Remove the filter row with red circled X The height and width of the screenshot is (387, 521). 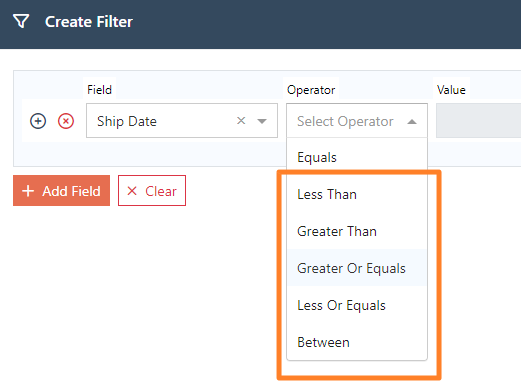pyautogui.click(x=66, y=121)
